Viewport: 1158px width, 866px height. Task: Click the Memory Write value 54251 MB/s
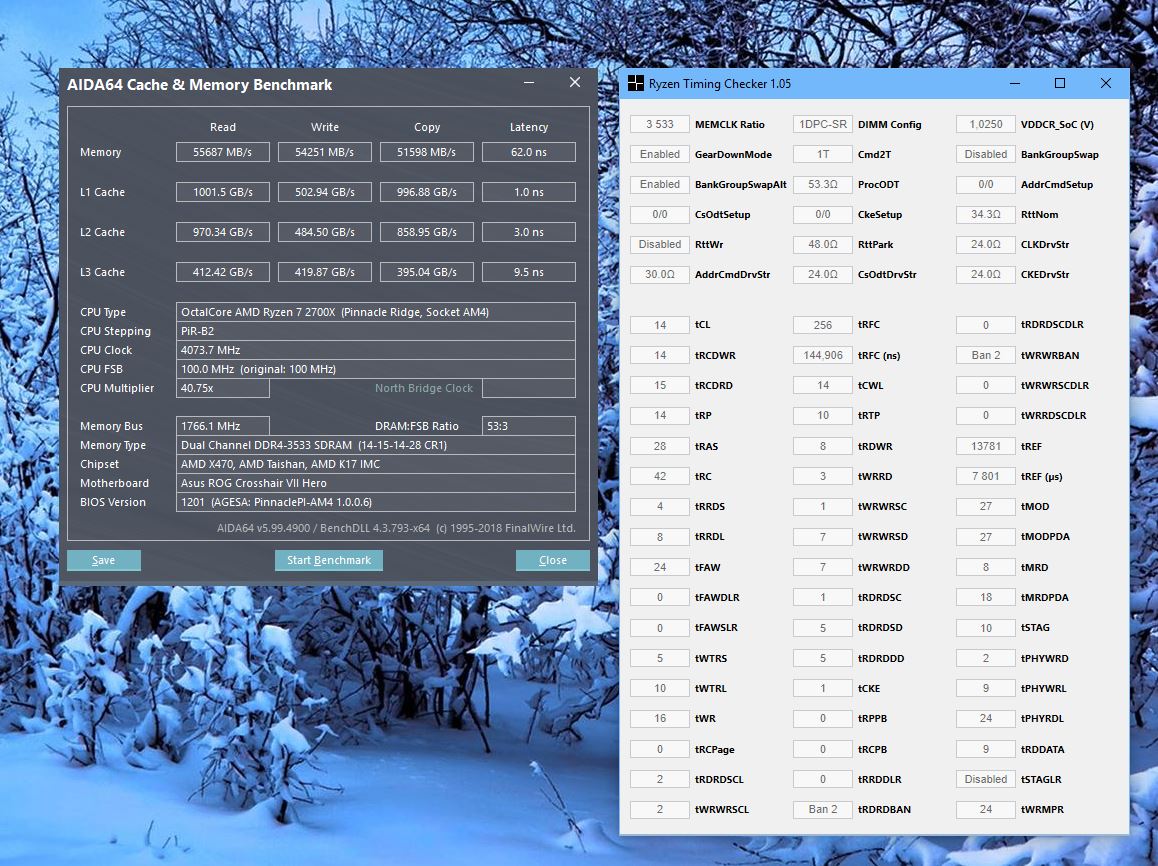(x=324, y=152)
